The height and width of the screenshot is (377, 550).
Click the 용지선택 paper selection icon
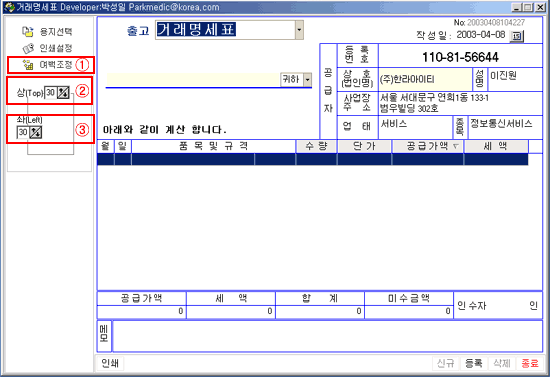28,32
